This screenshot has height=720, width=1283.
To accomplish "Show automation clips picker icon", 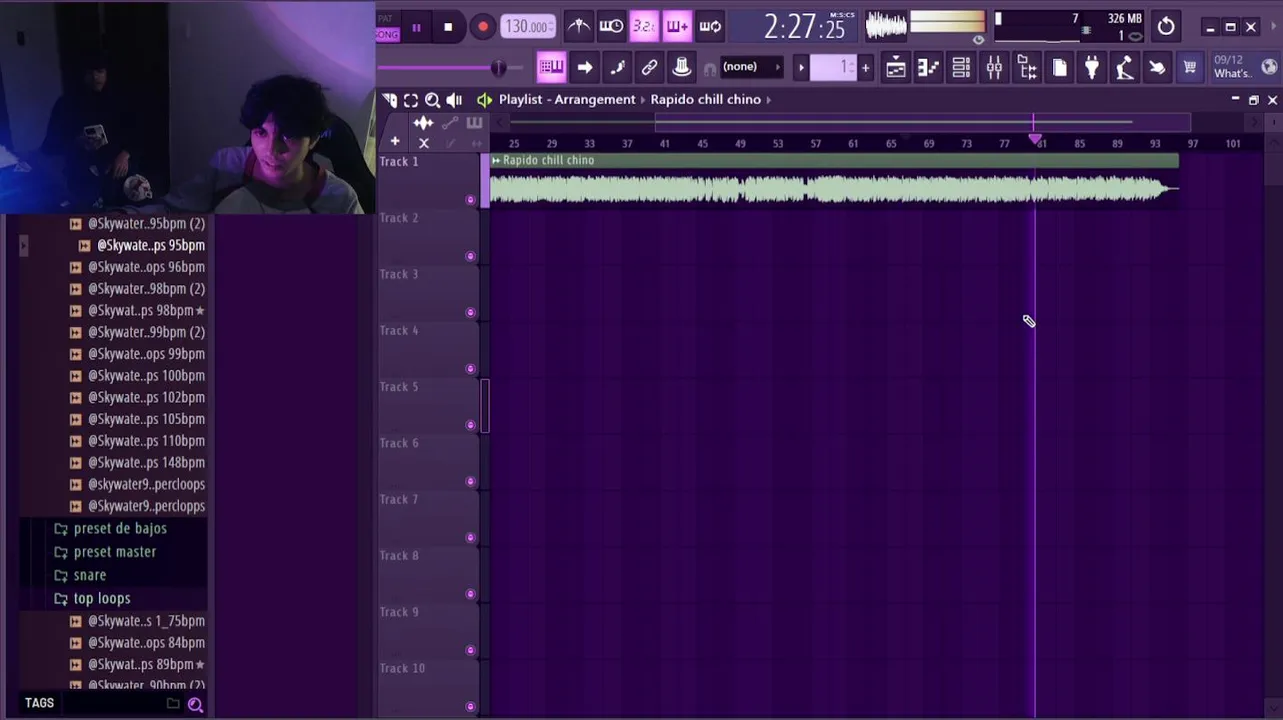I will coord(450,123).
